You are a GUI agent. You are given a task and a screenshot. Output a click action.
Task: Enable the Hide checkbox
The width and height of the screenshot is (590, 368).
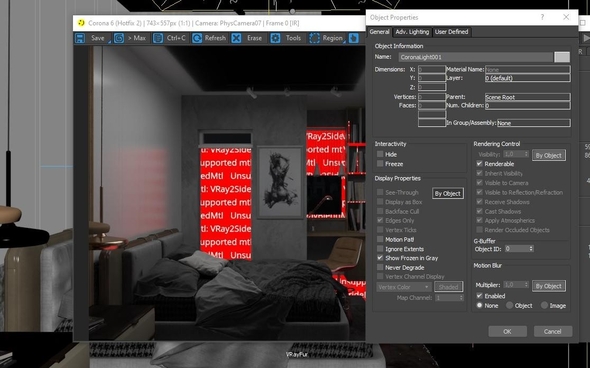(380, 154)
